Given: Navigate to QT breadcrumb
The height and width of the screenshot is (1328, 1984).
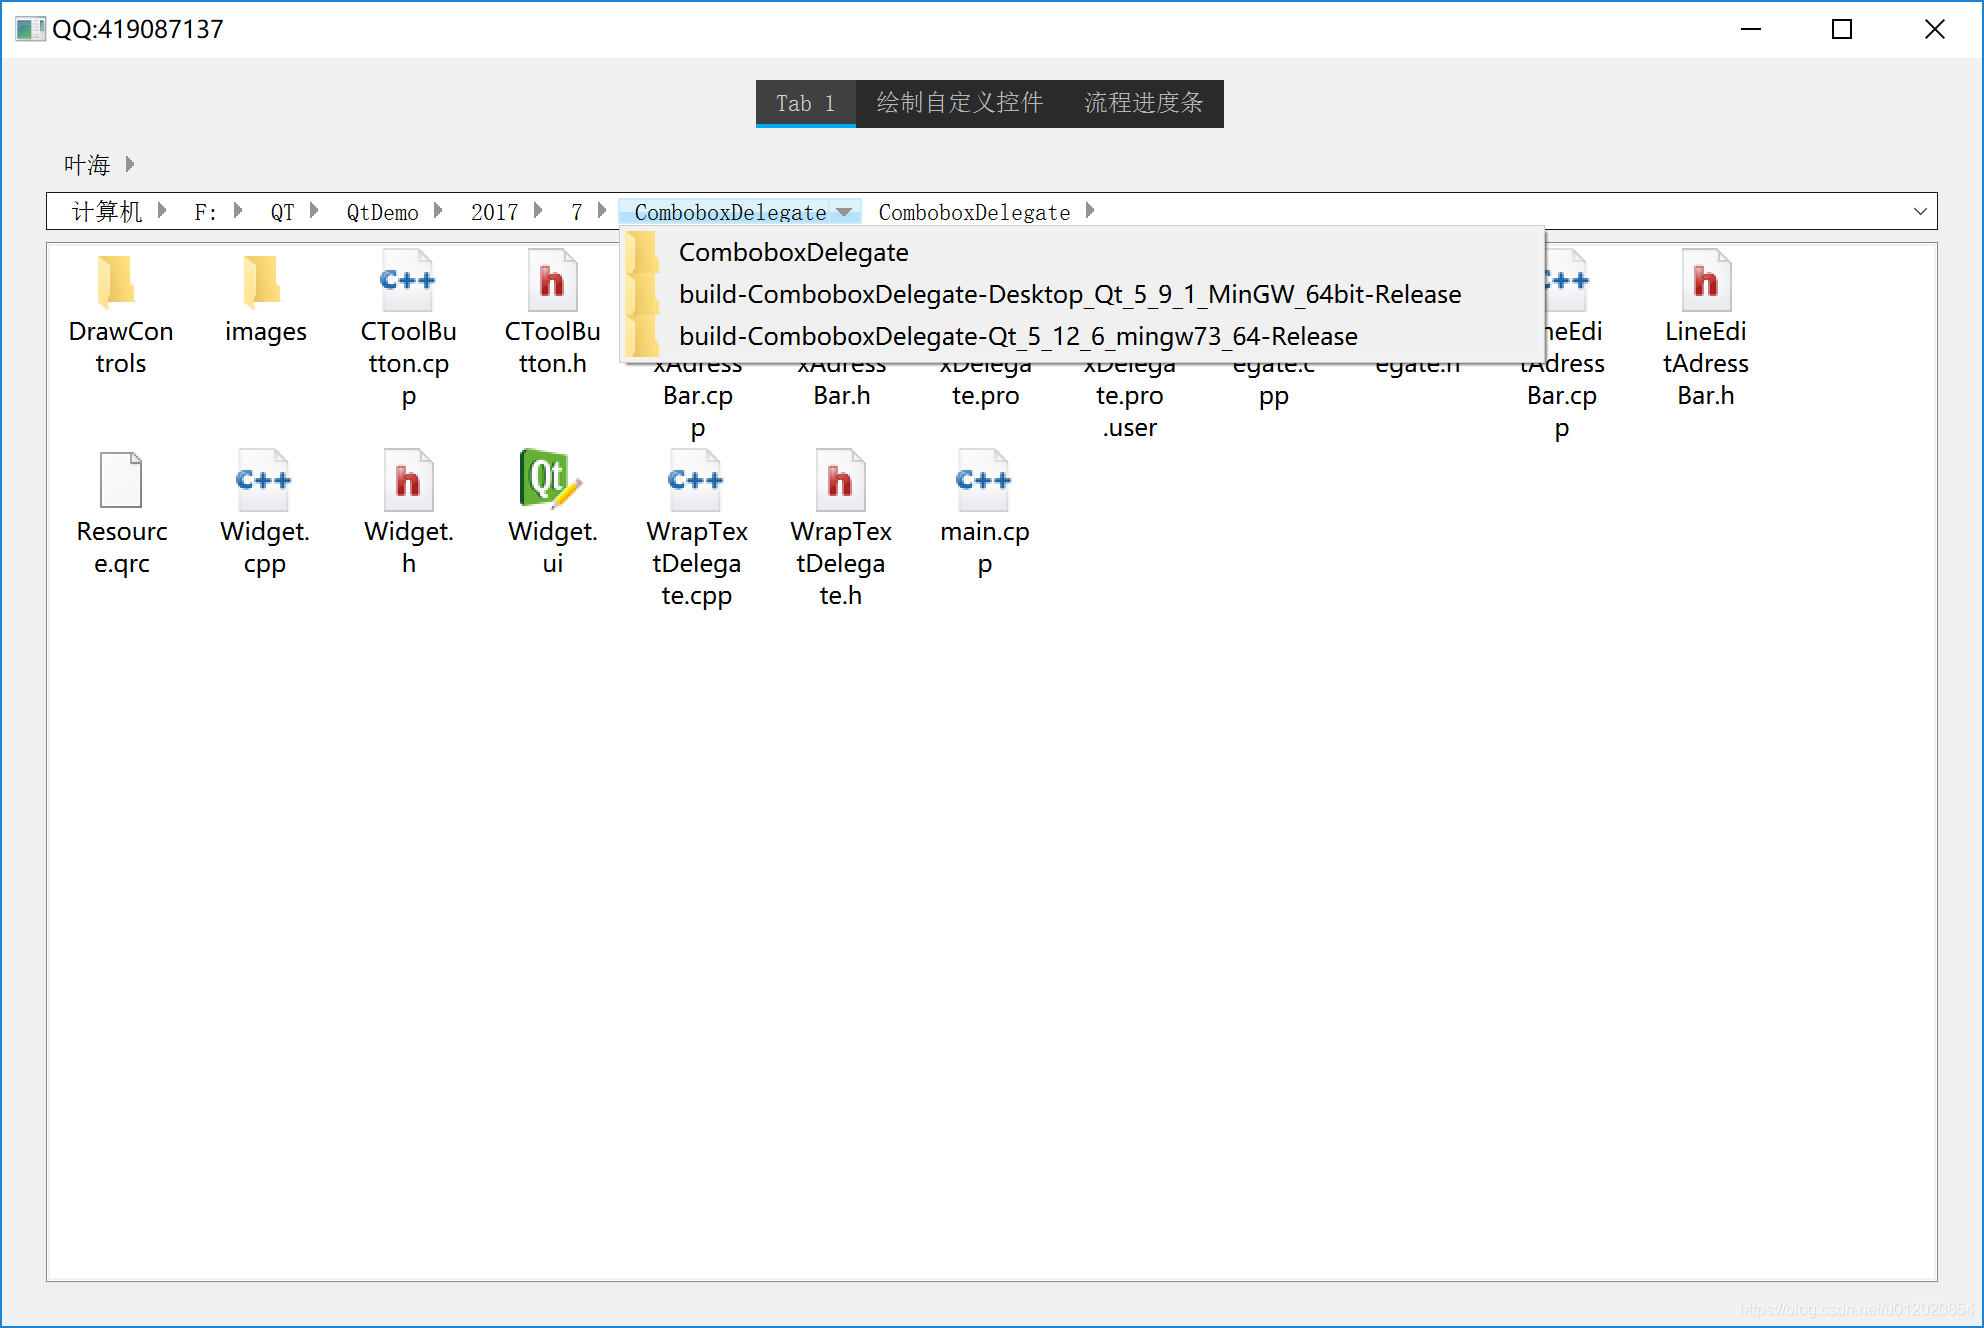Looking at the screenshot, I should click(282, 212).
